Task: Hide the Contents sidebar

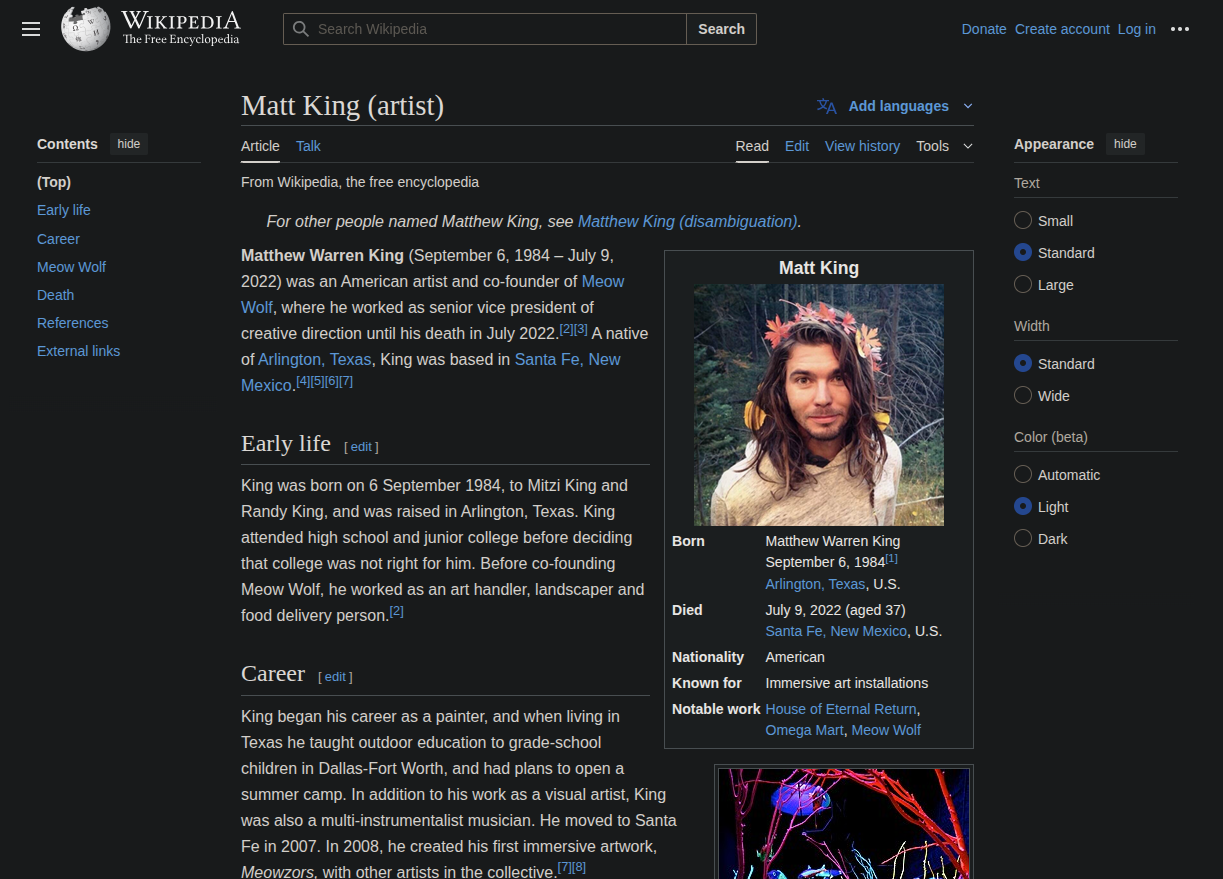Action: pos(129,144)
